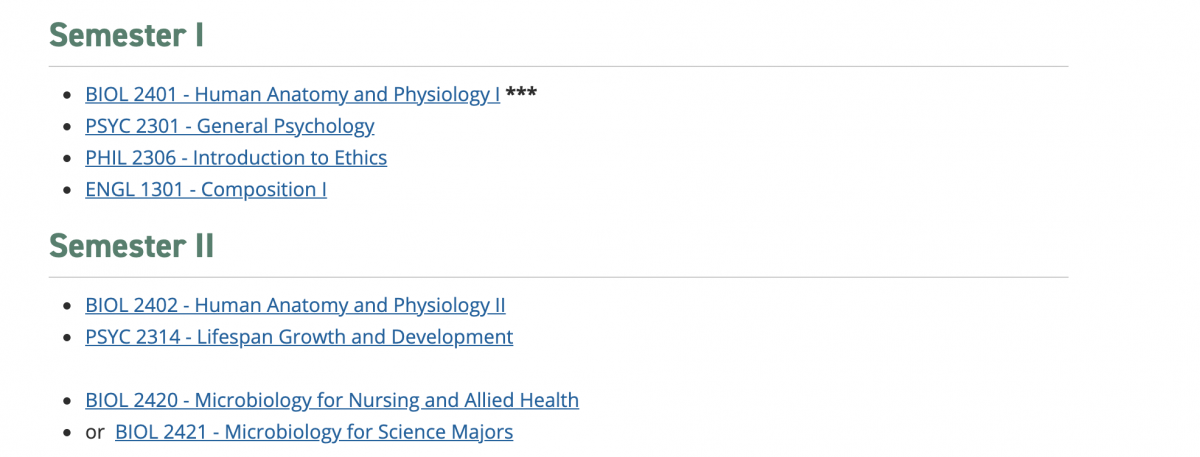The height and width of the screenshot is (457, 1200).
Task: Click the triple asterisk footnote marker after BIOL 2401
Action: coord(521,93)
